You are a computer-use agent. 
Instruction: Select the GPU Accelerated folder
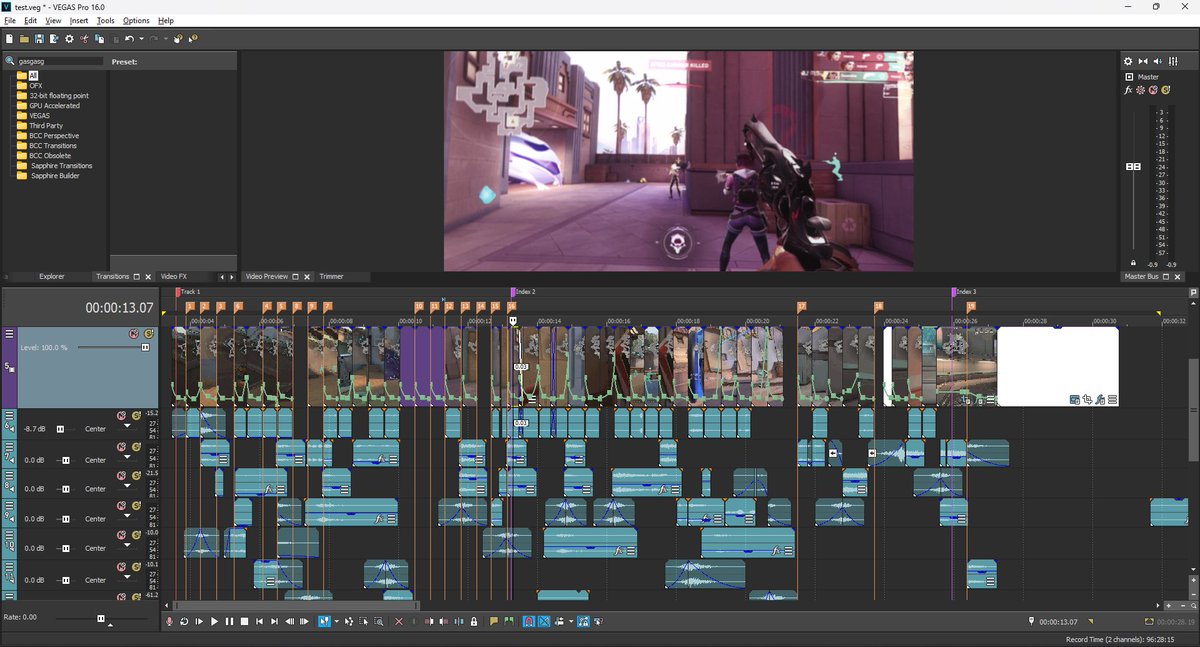[54, 106]
